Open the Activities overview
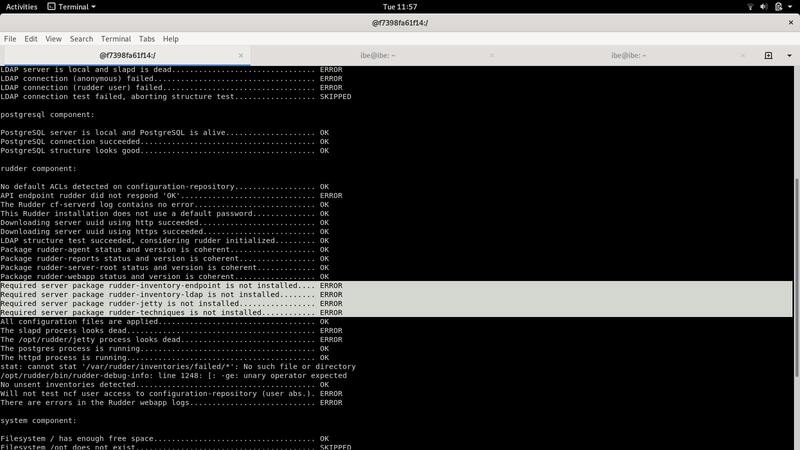The width and height of the screenshot is (800, 450). click(21, 7)
